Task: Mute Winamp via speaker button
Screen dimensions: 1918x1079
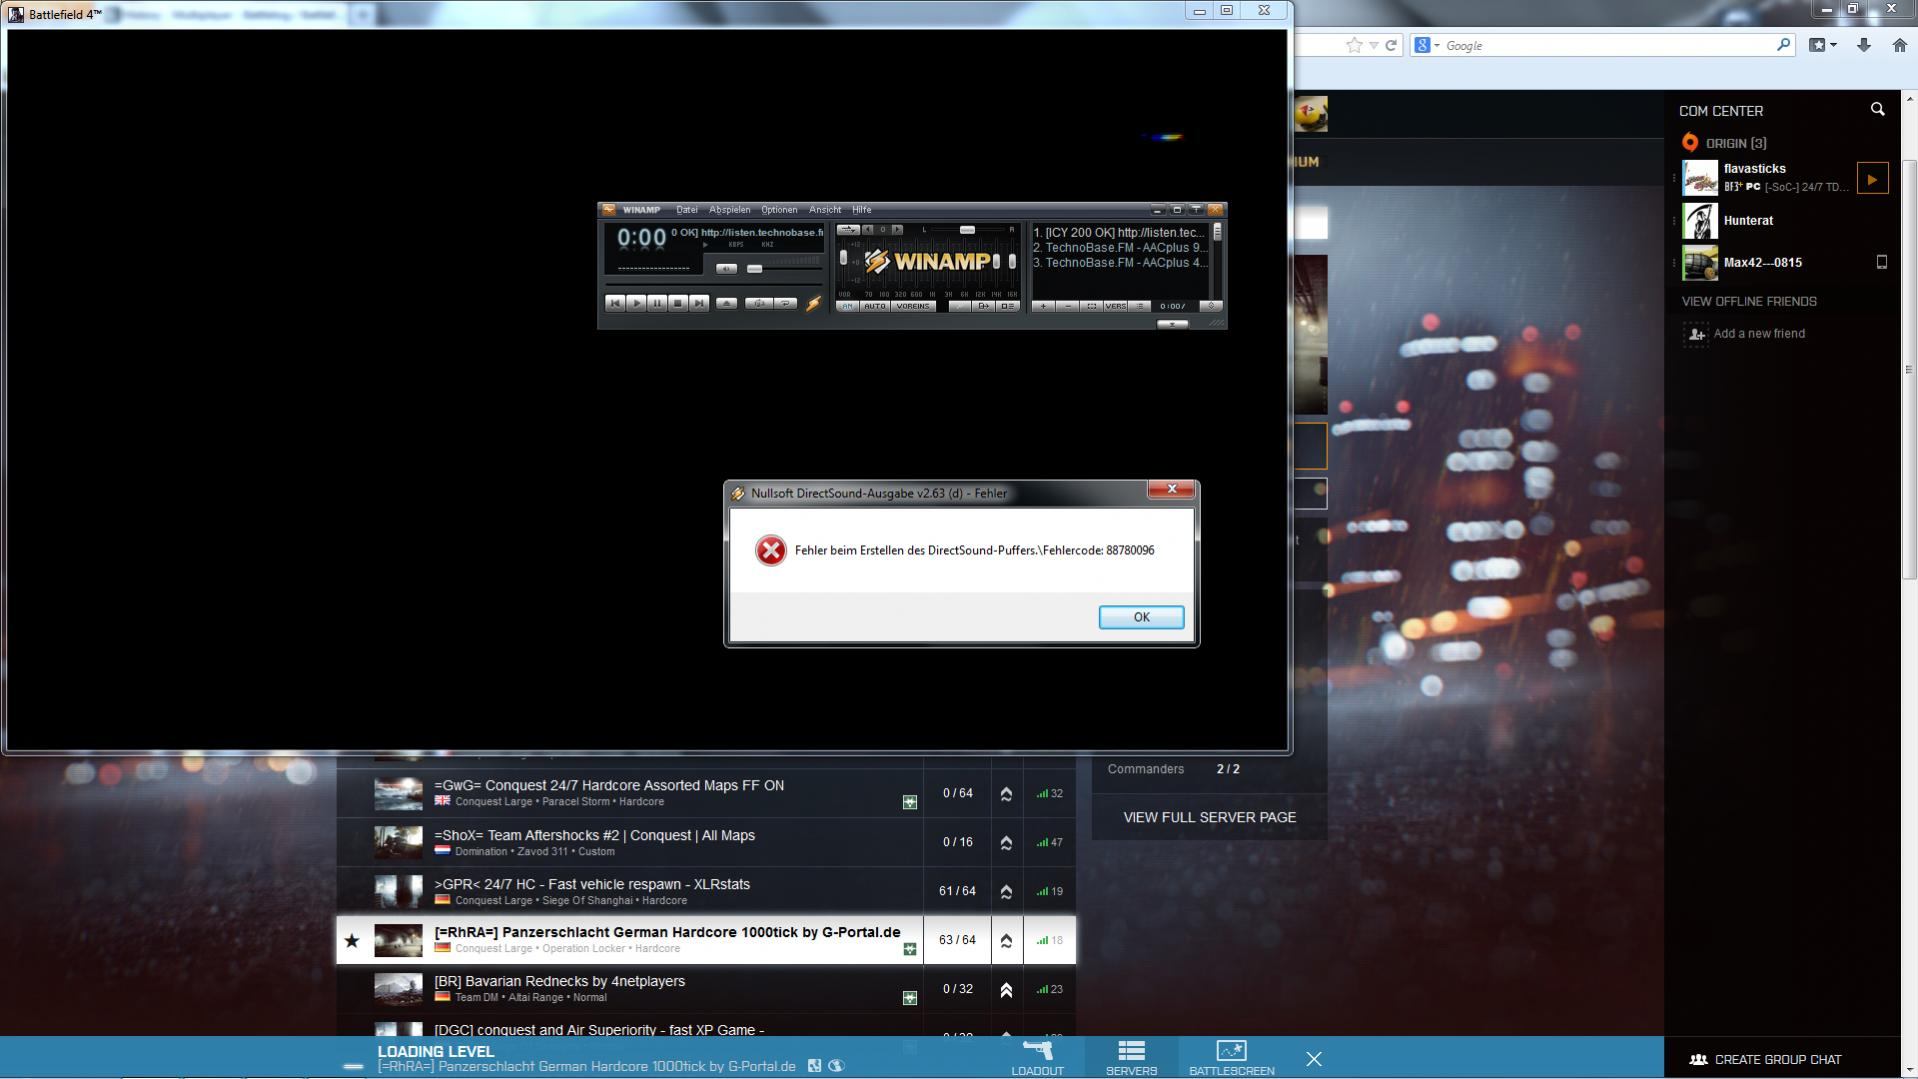Action: coord(726,269)
